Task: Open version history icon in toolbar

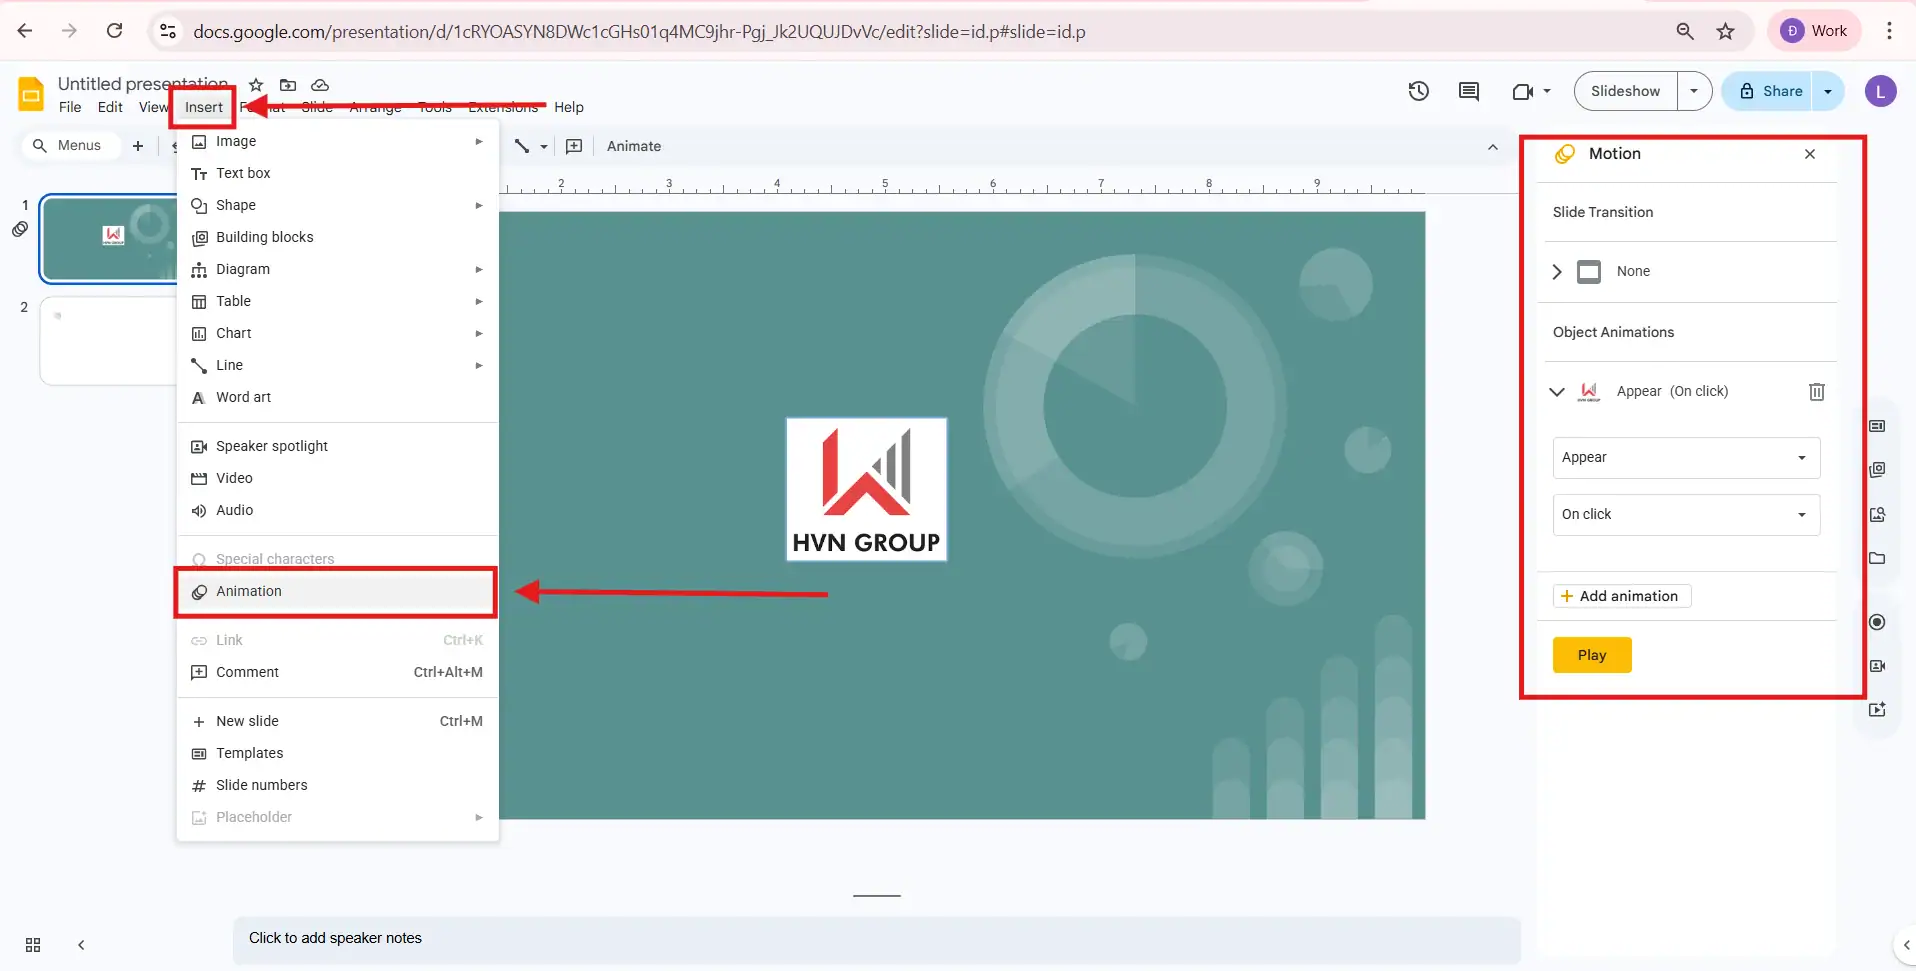Action: point(1419,91)
